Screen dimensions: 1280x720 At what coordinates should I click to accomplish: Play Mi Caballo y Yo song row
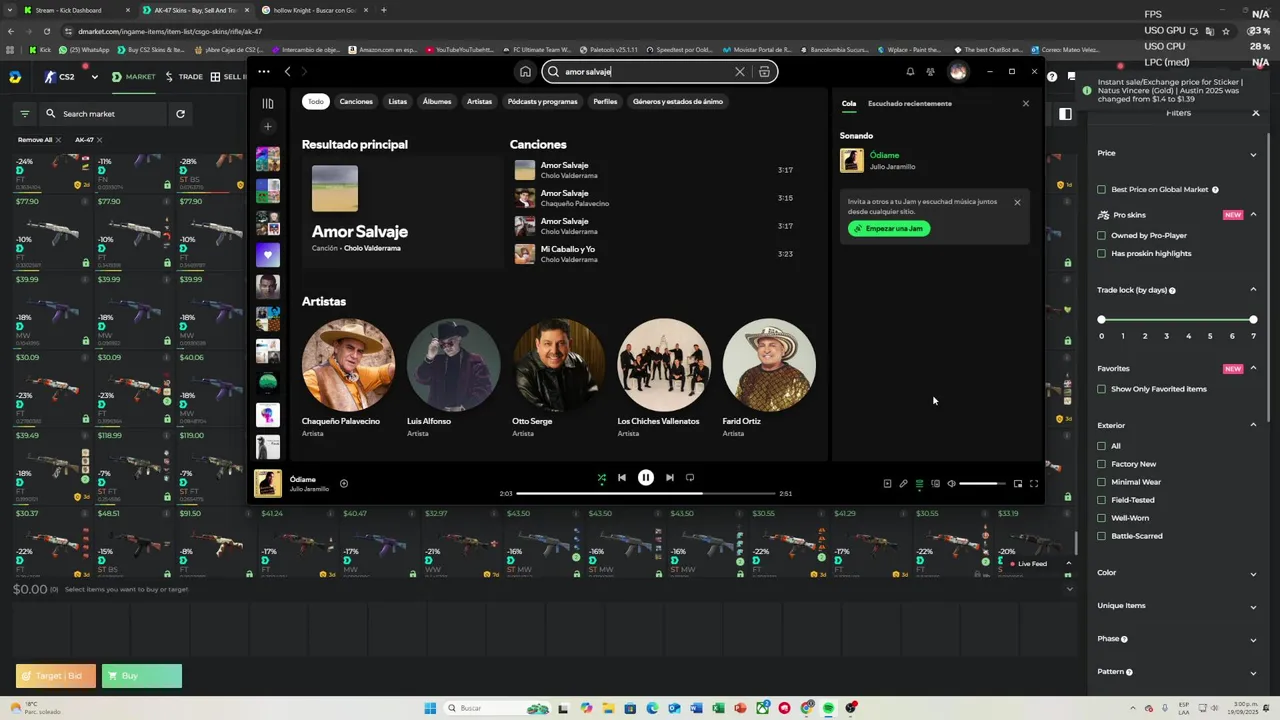pos(654,254)
